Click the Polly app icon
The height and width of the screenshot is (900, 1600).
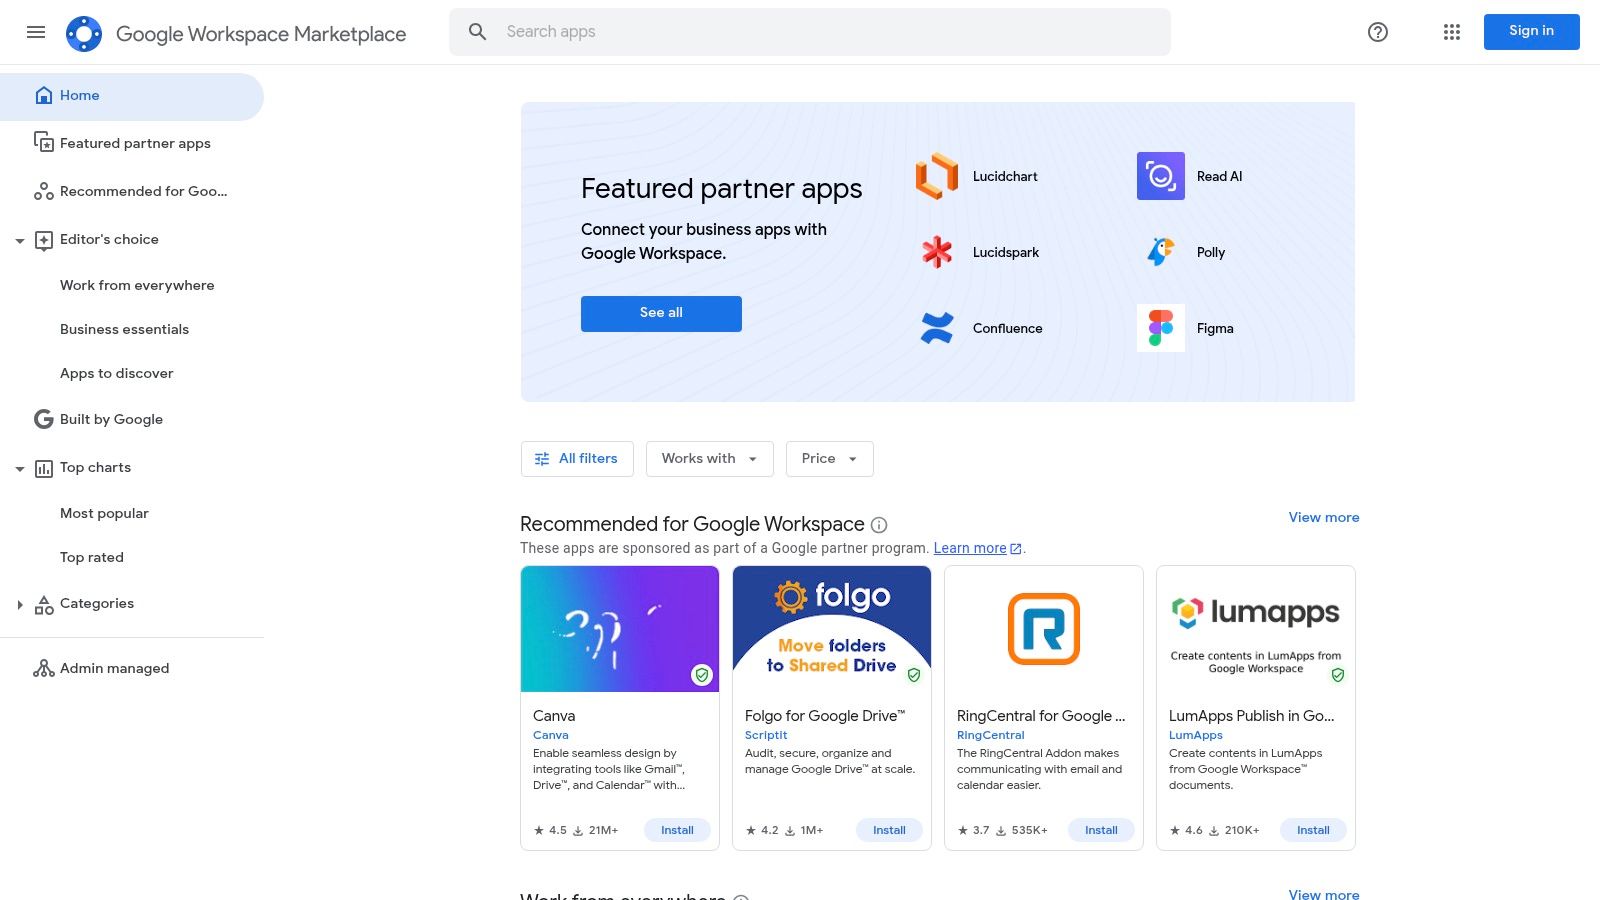point(1160,252)
